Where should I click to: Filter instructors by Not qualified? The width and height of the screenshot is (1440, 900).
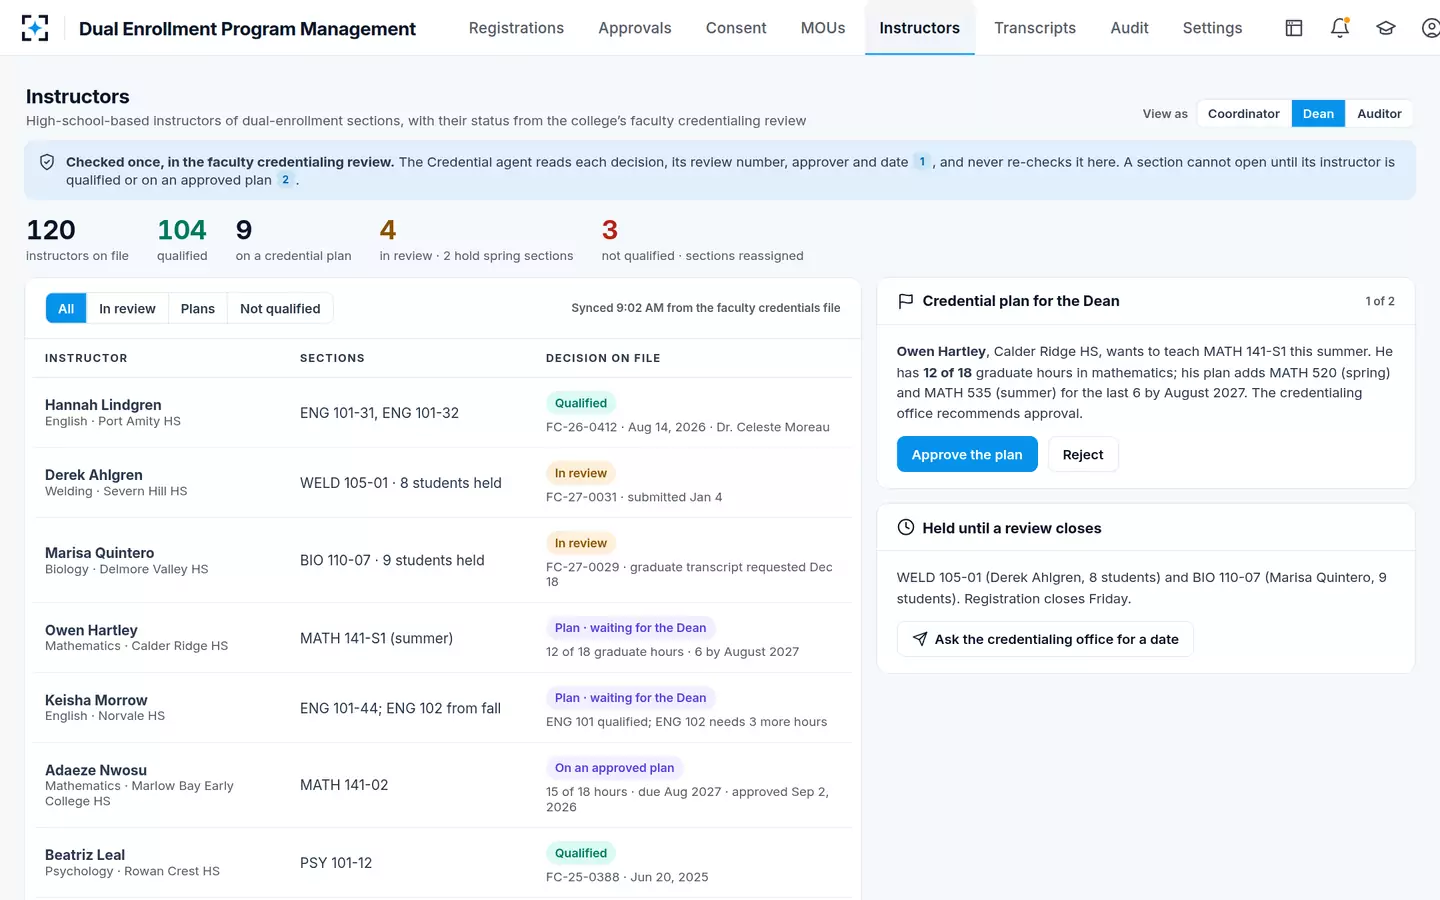(280, 308)
